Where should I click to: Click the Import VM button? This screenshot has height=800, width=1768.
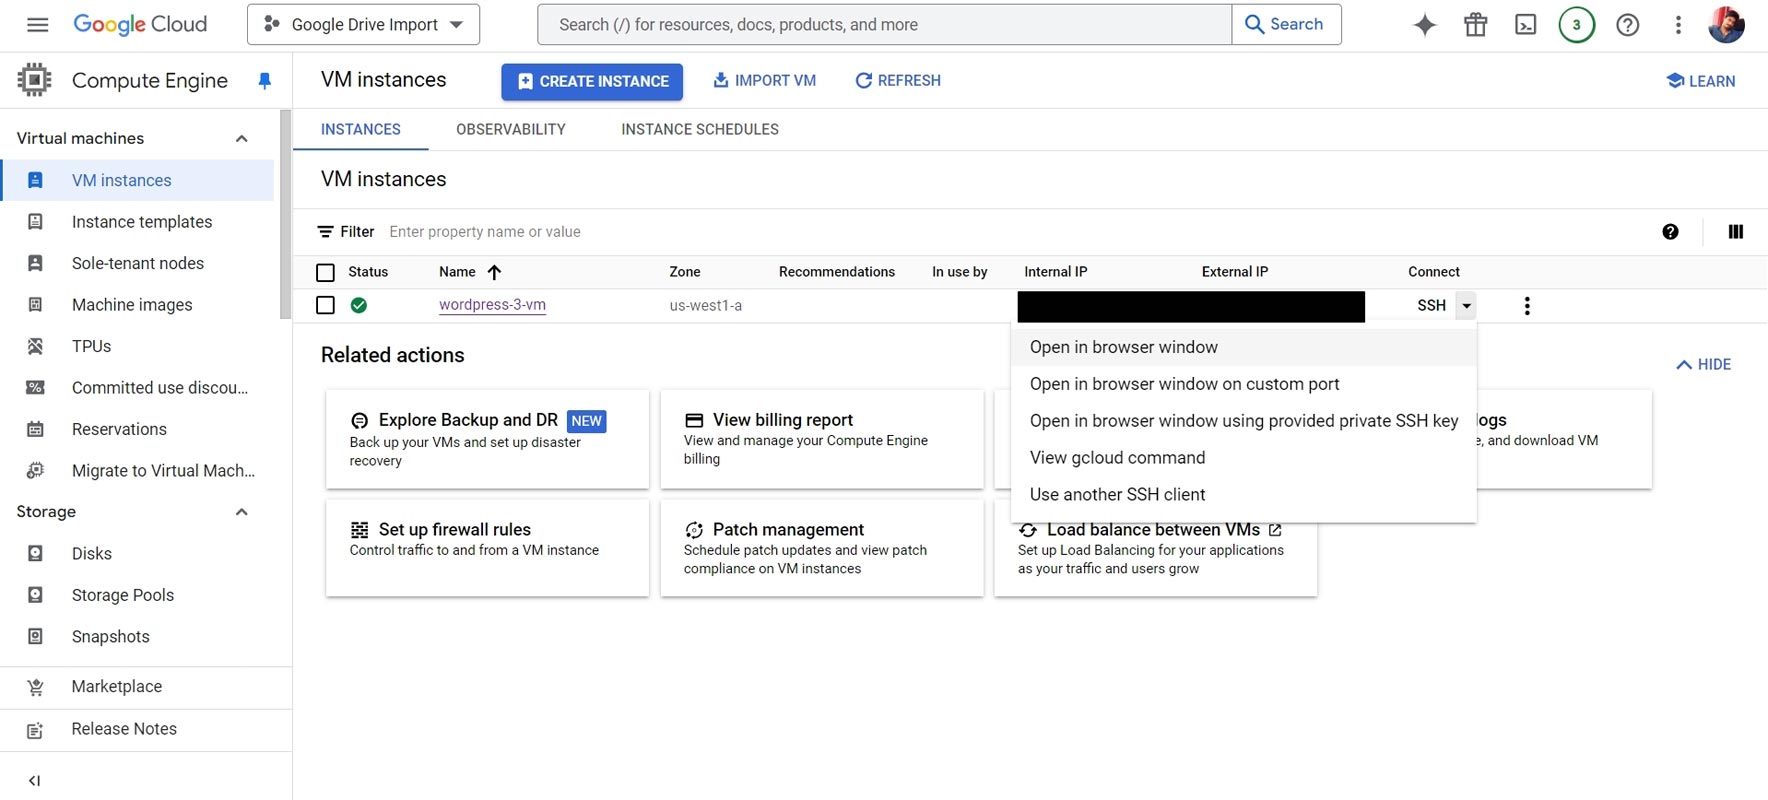coord(764,81)
